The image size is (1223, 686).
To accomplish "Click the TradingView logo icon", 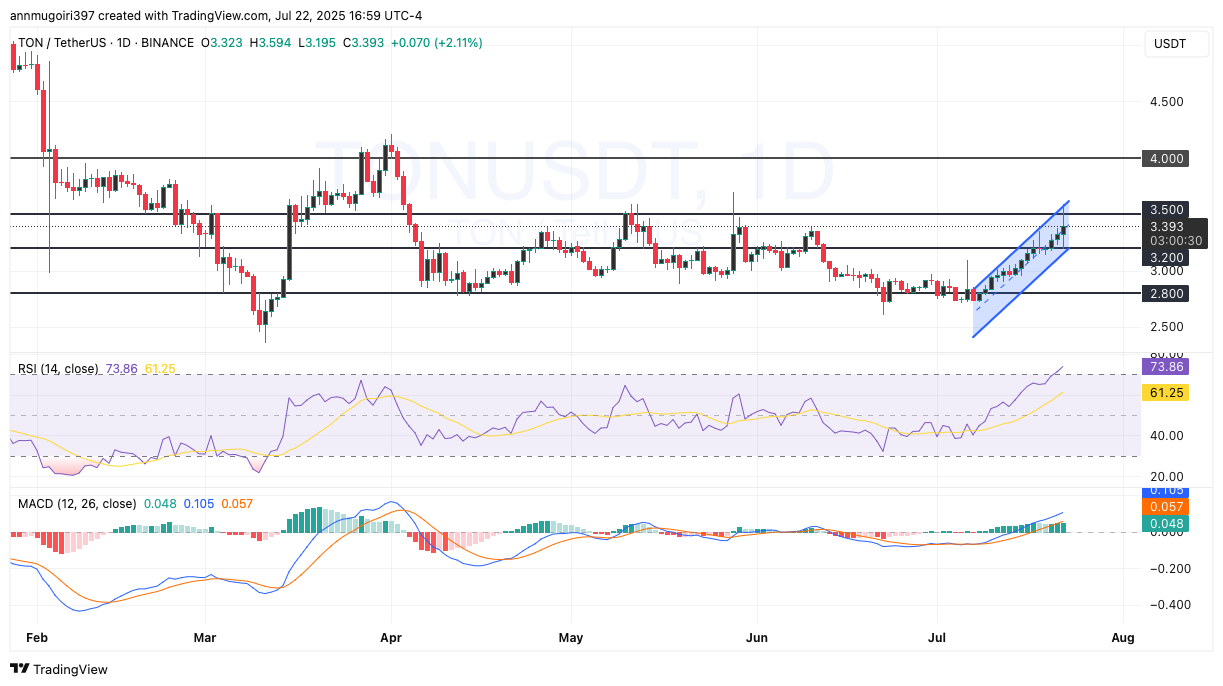I will 20,669.
